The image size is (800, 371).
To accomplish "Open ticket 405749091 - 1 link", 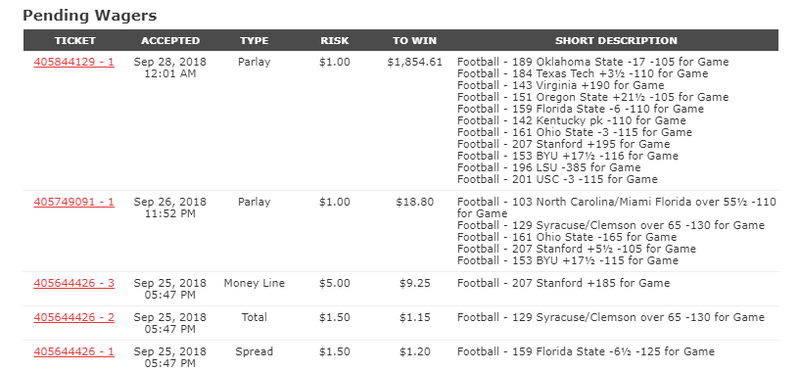I will 74,202.
